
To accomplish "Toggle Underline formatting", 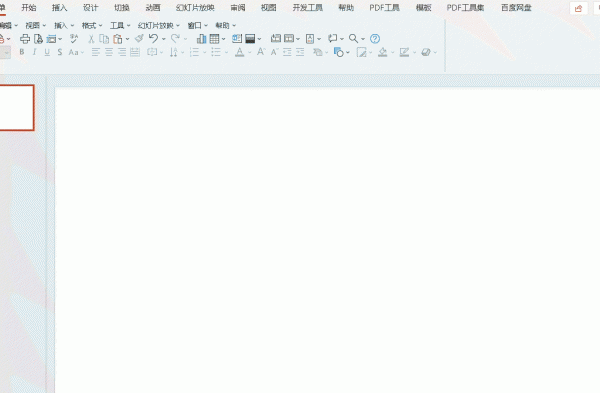I will click(47, 52).
